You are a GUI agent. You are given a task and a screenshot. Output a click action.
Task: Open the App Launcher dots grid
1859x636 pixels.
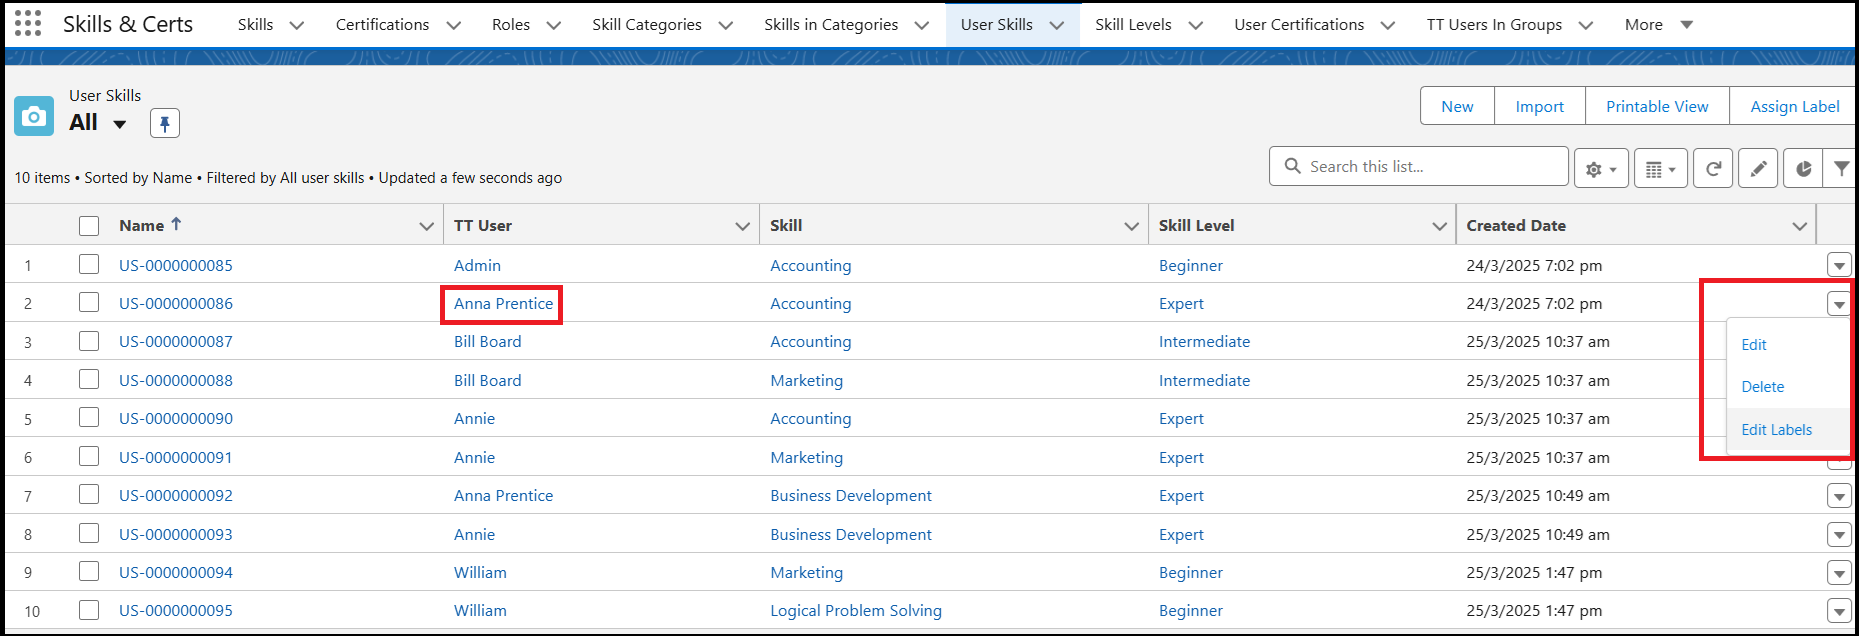point(28,24)
